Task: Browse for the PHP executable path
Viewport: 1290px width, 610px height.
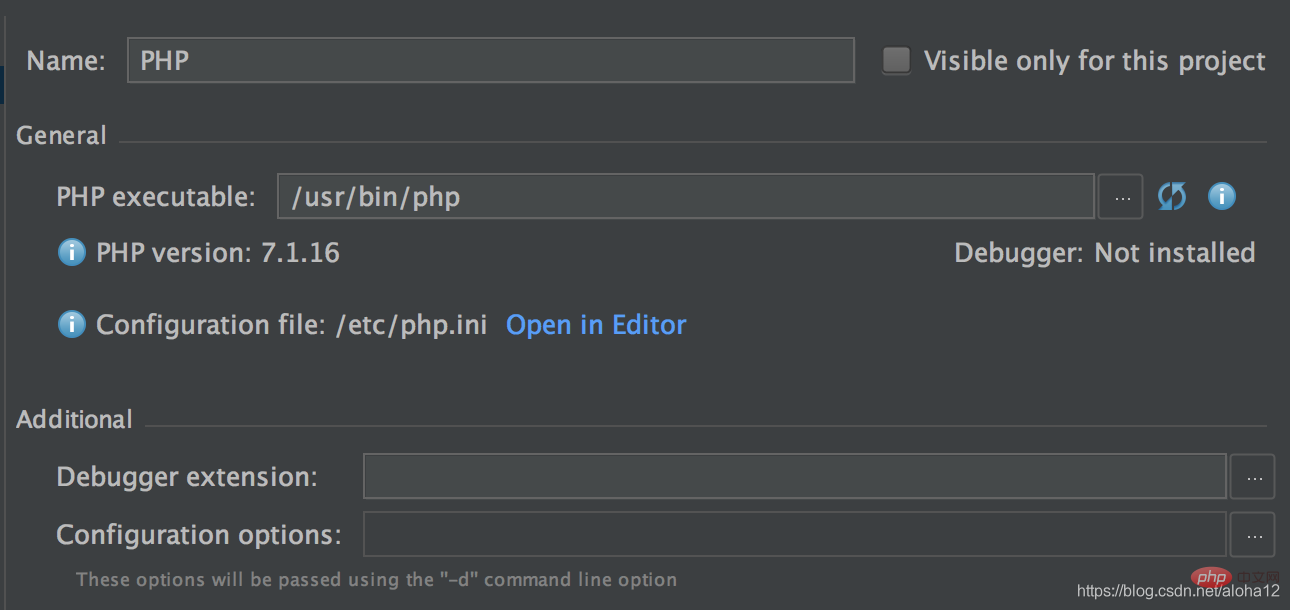Action: (x=1121, y=197)
